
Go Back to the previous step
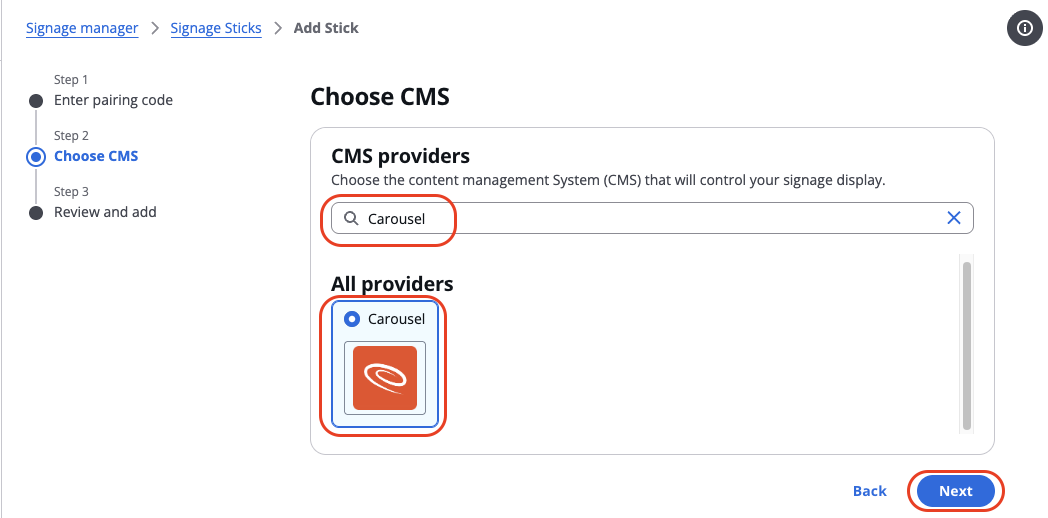(x=870, y=491)
